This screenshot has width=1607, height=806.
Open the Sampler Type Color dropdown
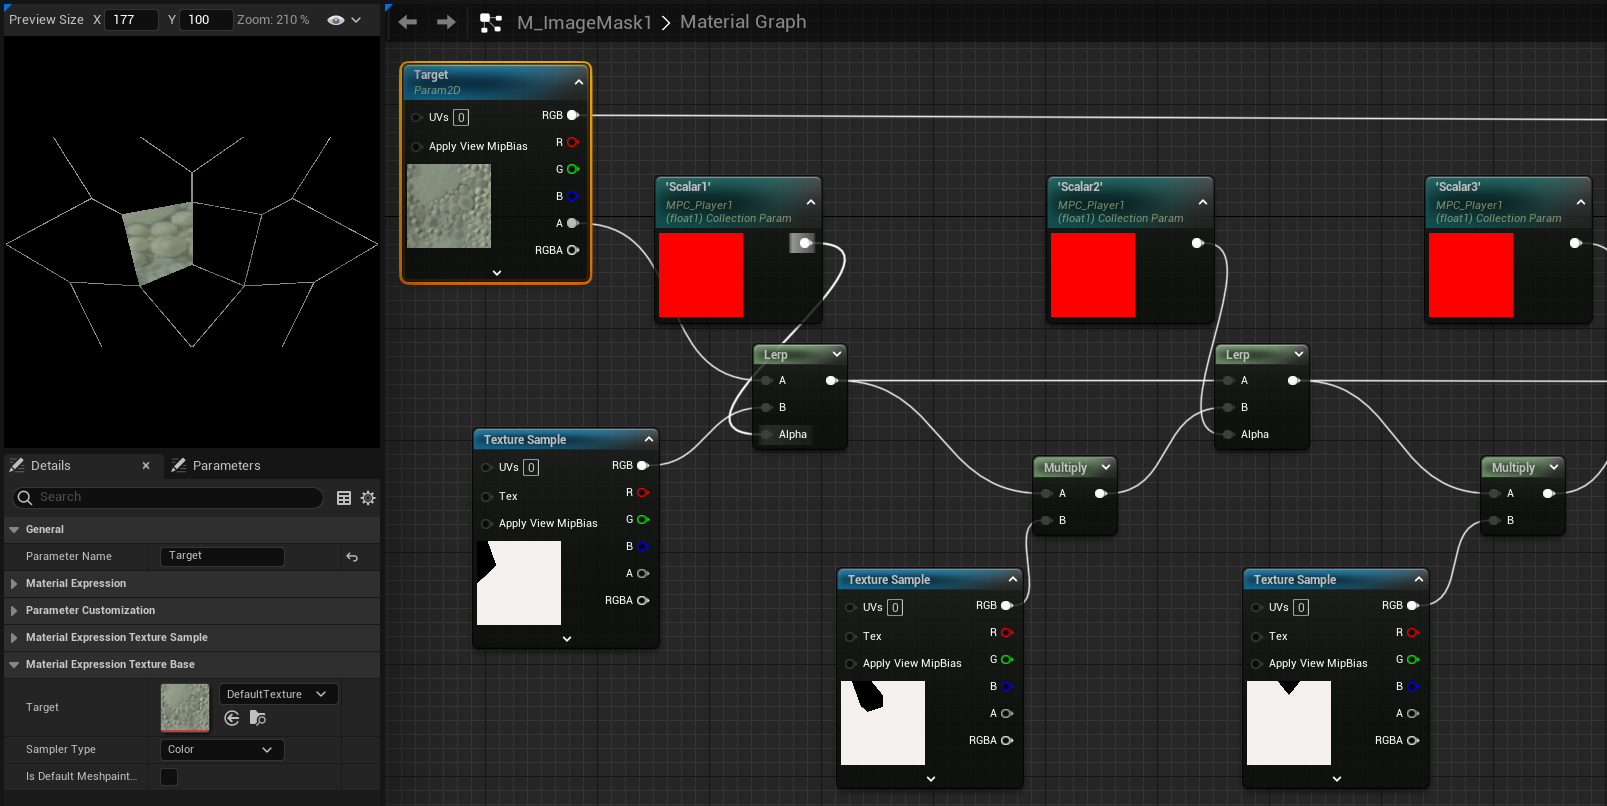click(221, 750)
